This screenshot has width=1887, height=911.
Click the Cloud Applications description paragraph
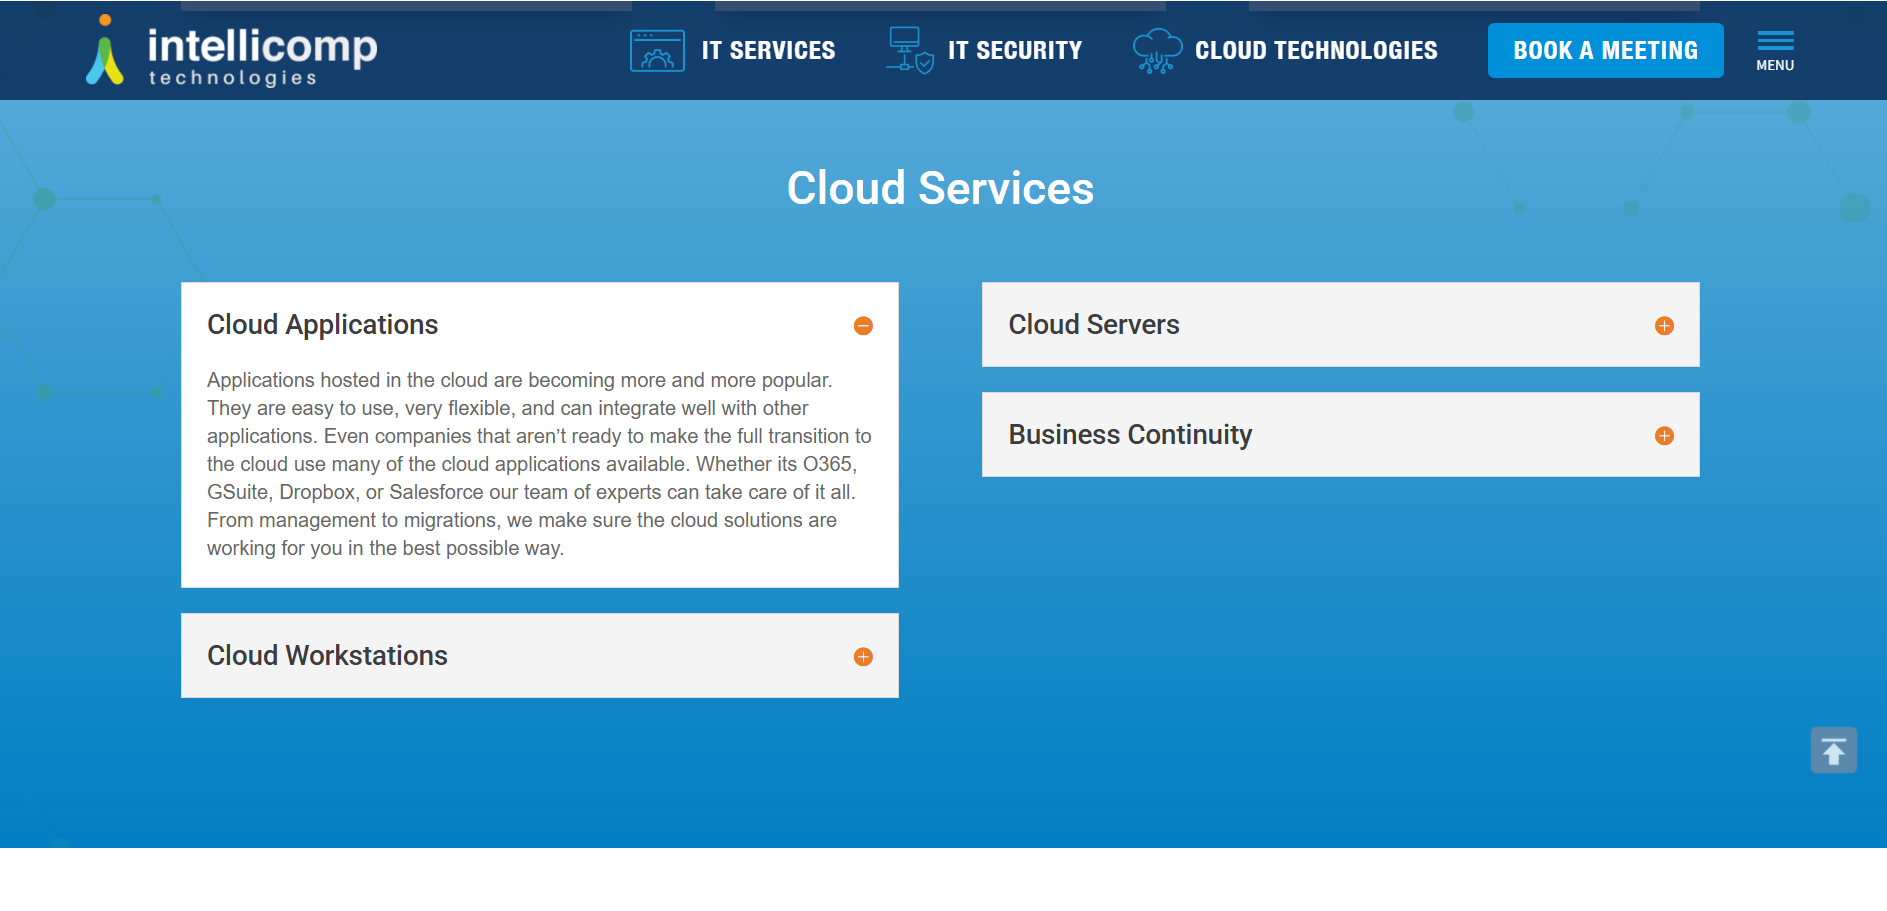coord(539,464)
